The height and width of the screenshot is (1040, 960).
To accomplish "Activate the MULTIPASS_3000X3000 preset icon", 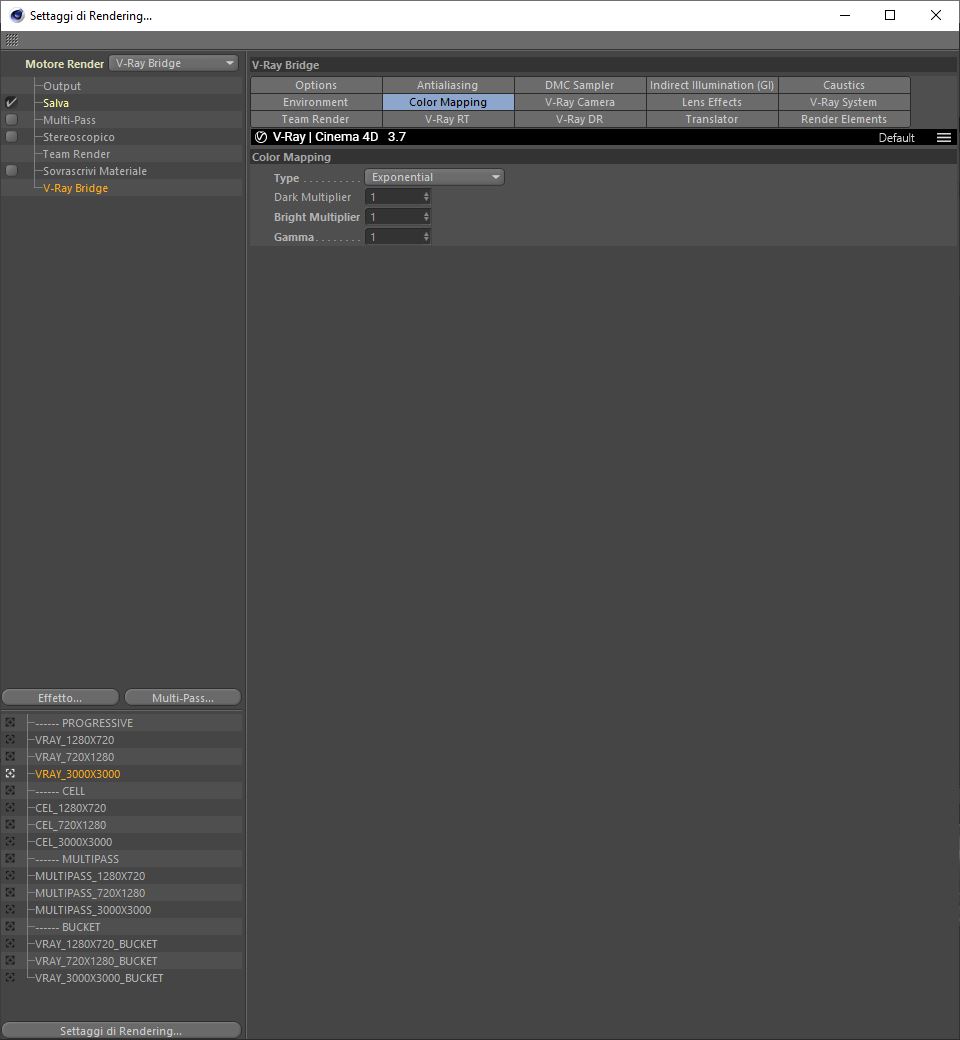I will [x=10, y=910].
